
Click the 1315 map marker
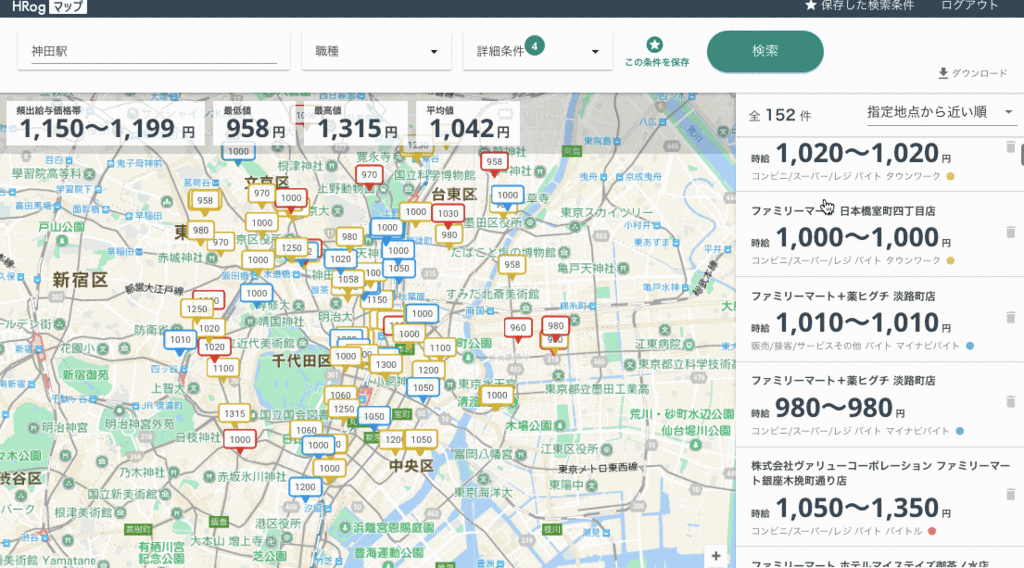pos(234,413)
